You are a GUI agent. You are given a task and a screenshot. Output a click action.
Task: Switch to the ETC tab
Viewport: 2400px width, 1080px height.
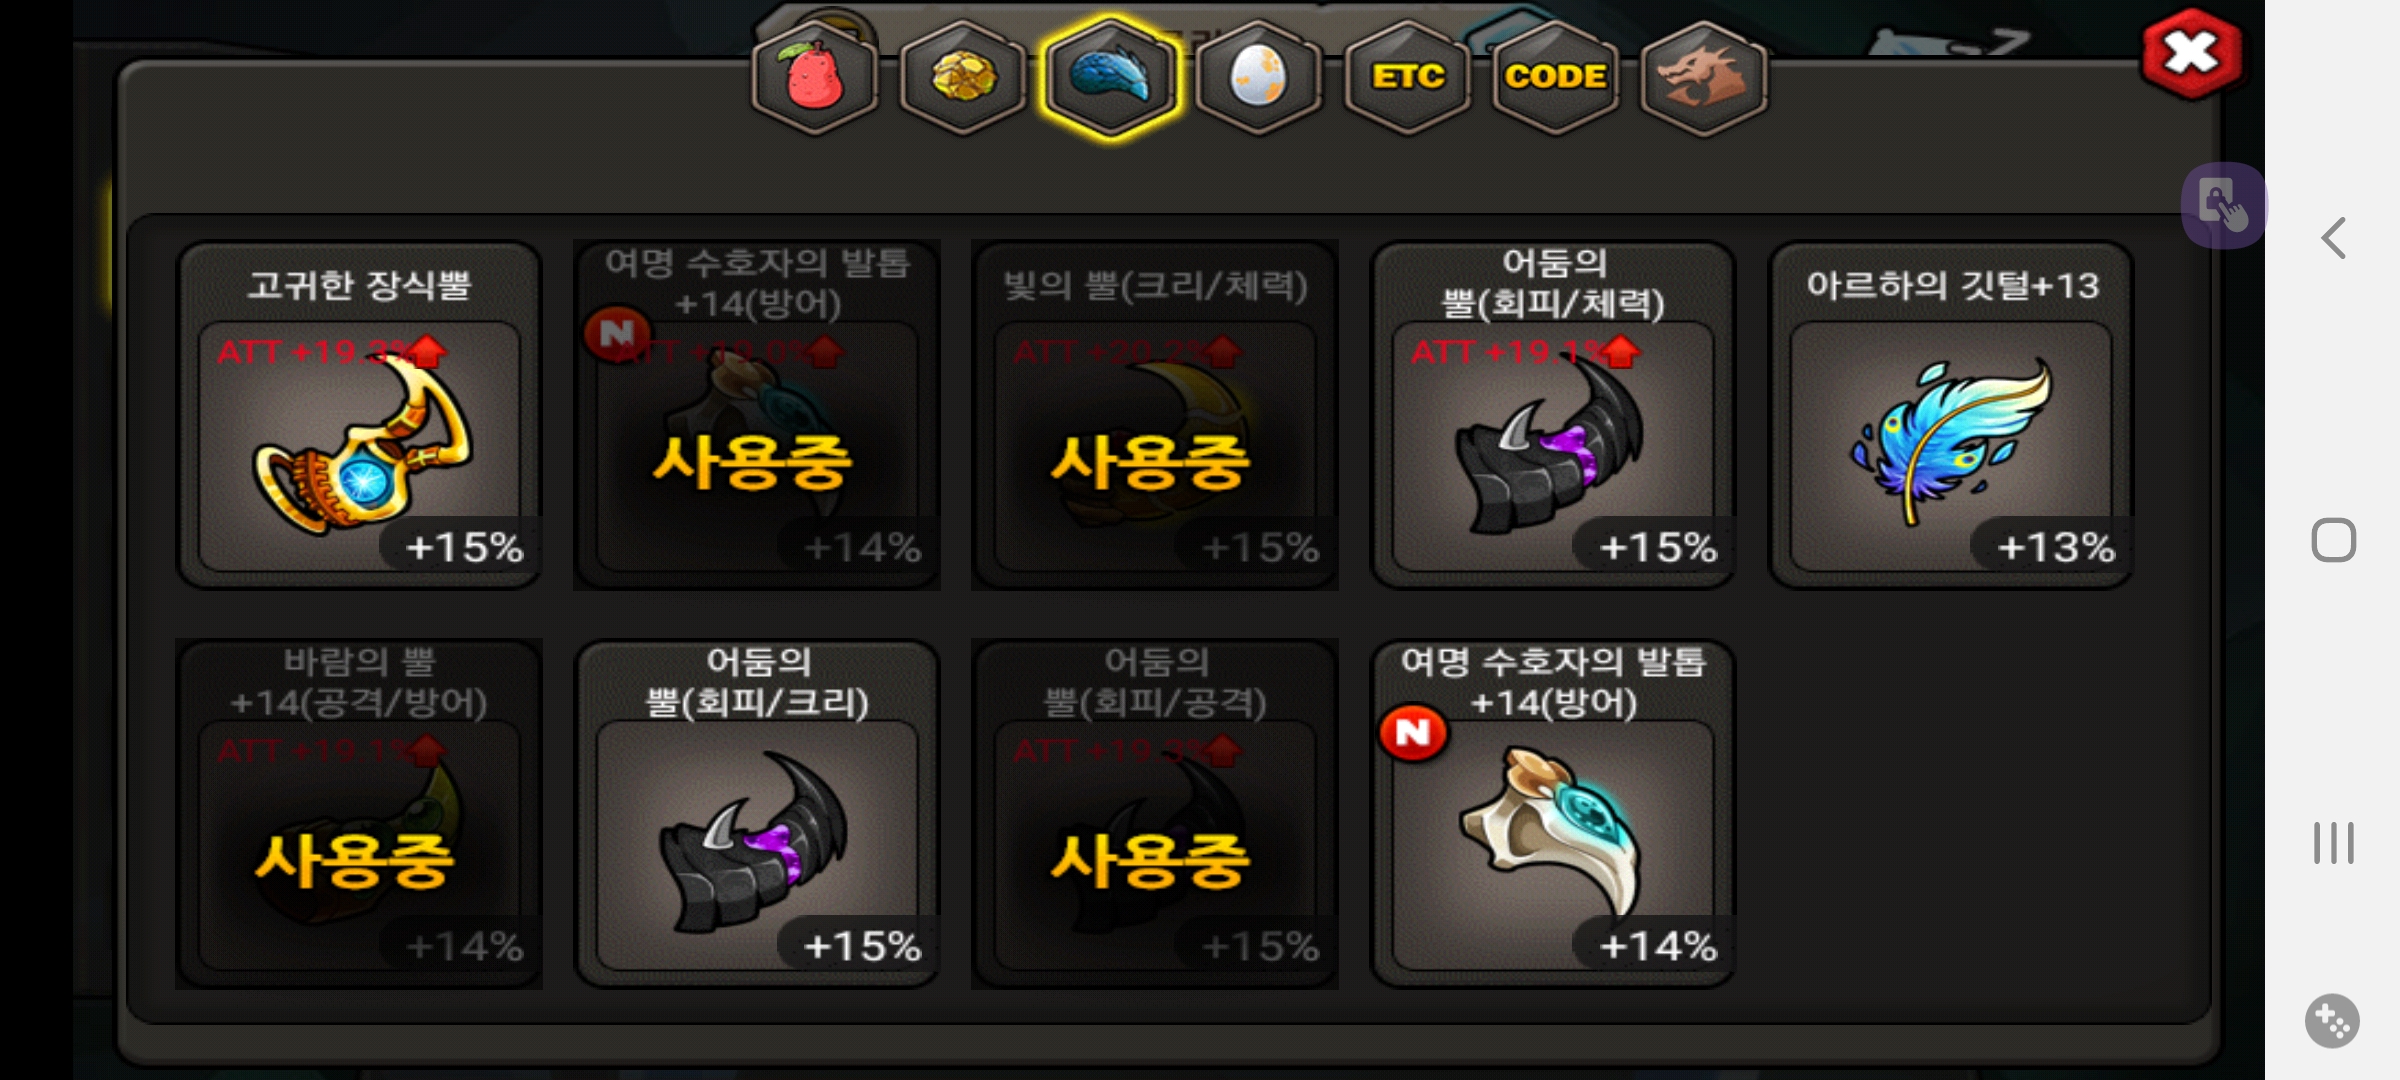coord(1407,77)
